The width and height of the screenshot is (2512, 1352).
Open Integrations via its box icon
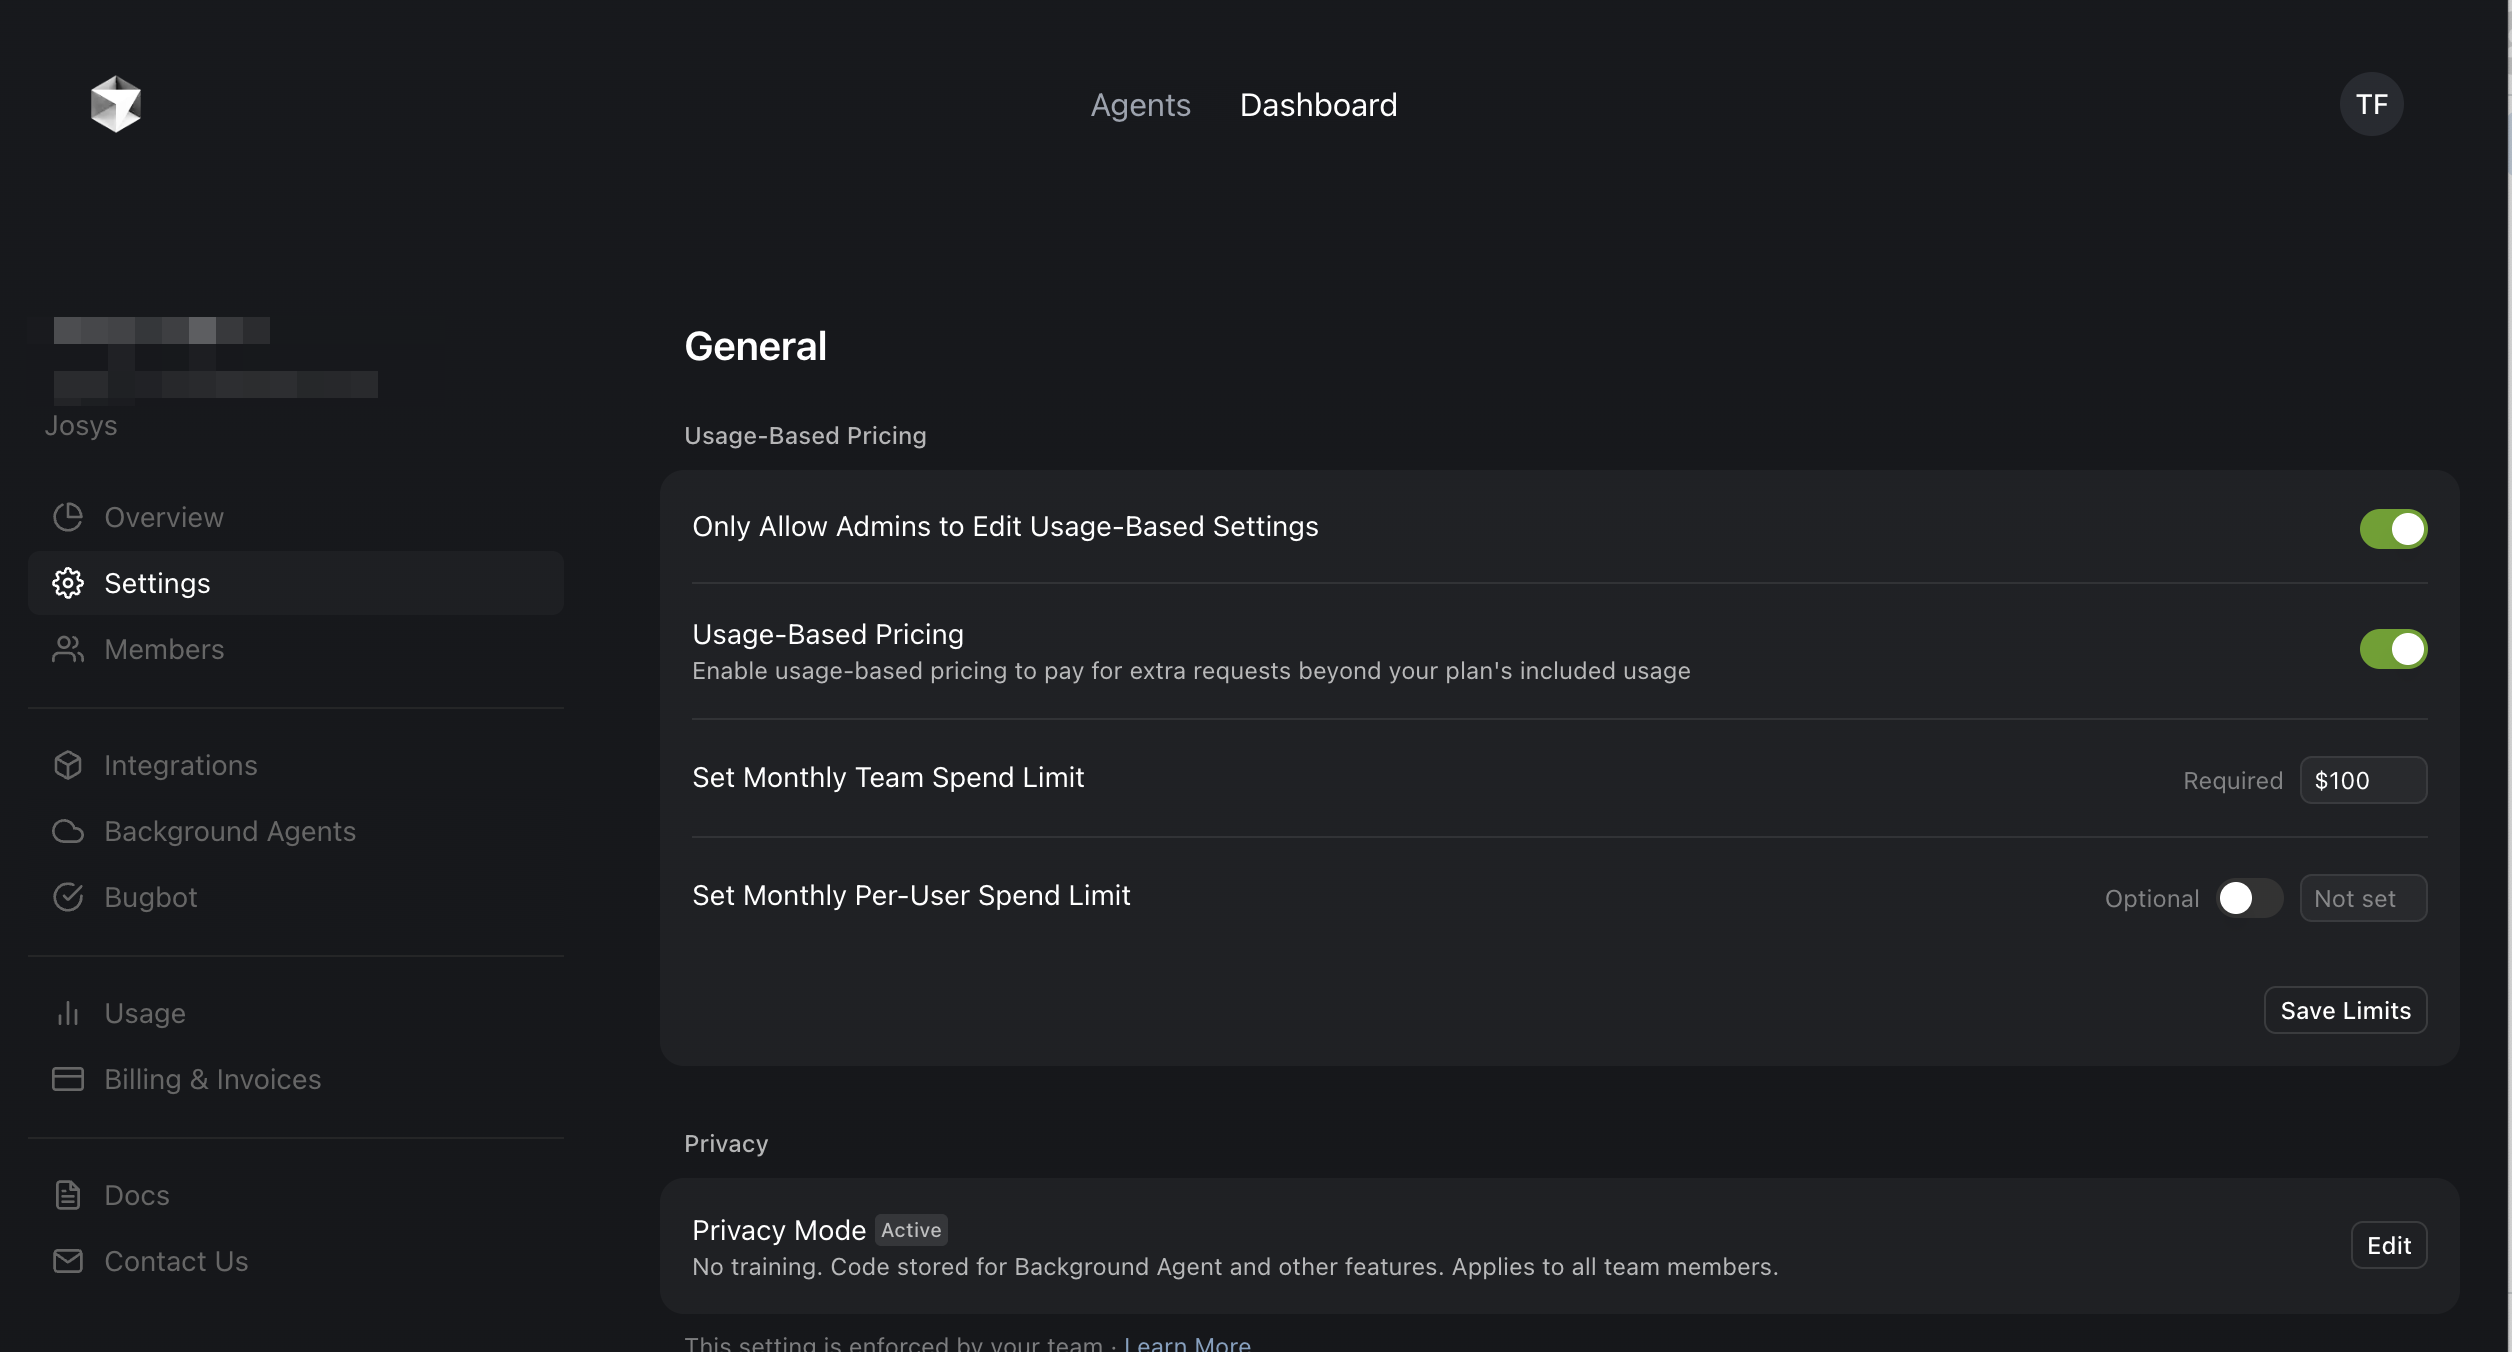(x=68, y=765)
